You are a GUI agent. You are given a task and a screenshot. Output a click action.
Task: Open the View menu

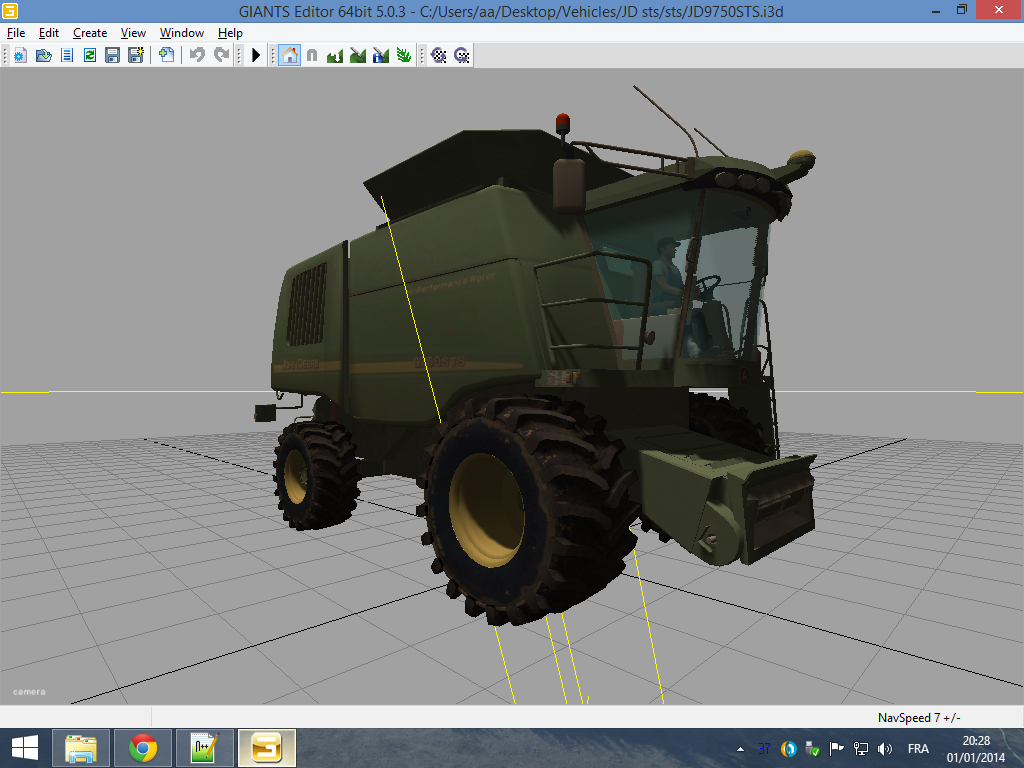133,33
